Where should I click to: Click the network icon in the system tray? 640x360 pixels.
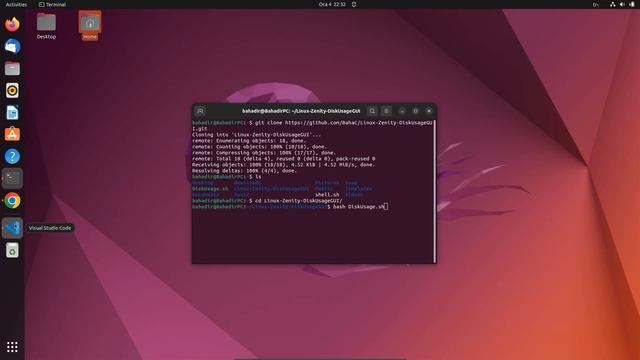(x=613, y=4)
